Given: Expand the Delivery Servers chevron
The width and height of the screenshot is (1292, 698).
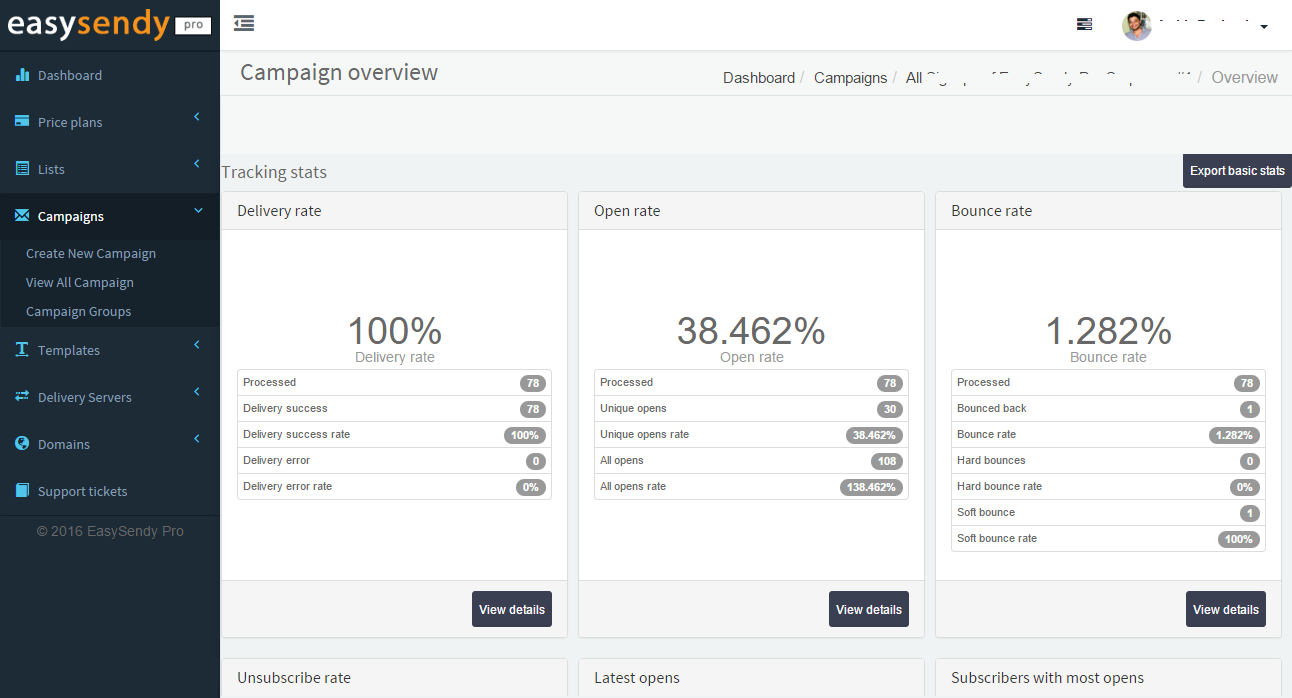Looking at the screenshot, I should click(197, 392).
